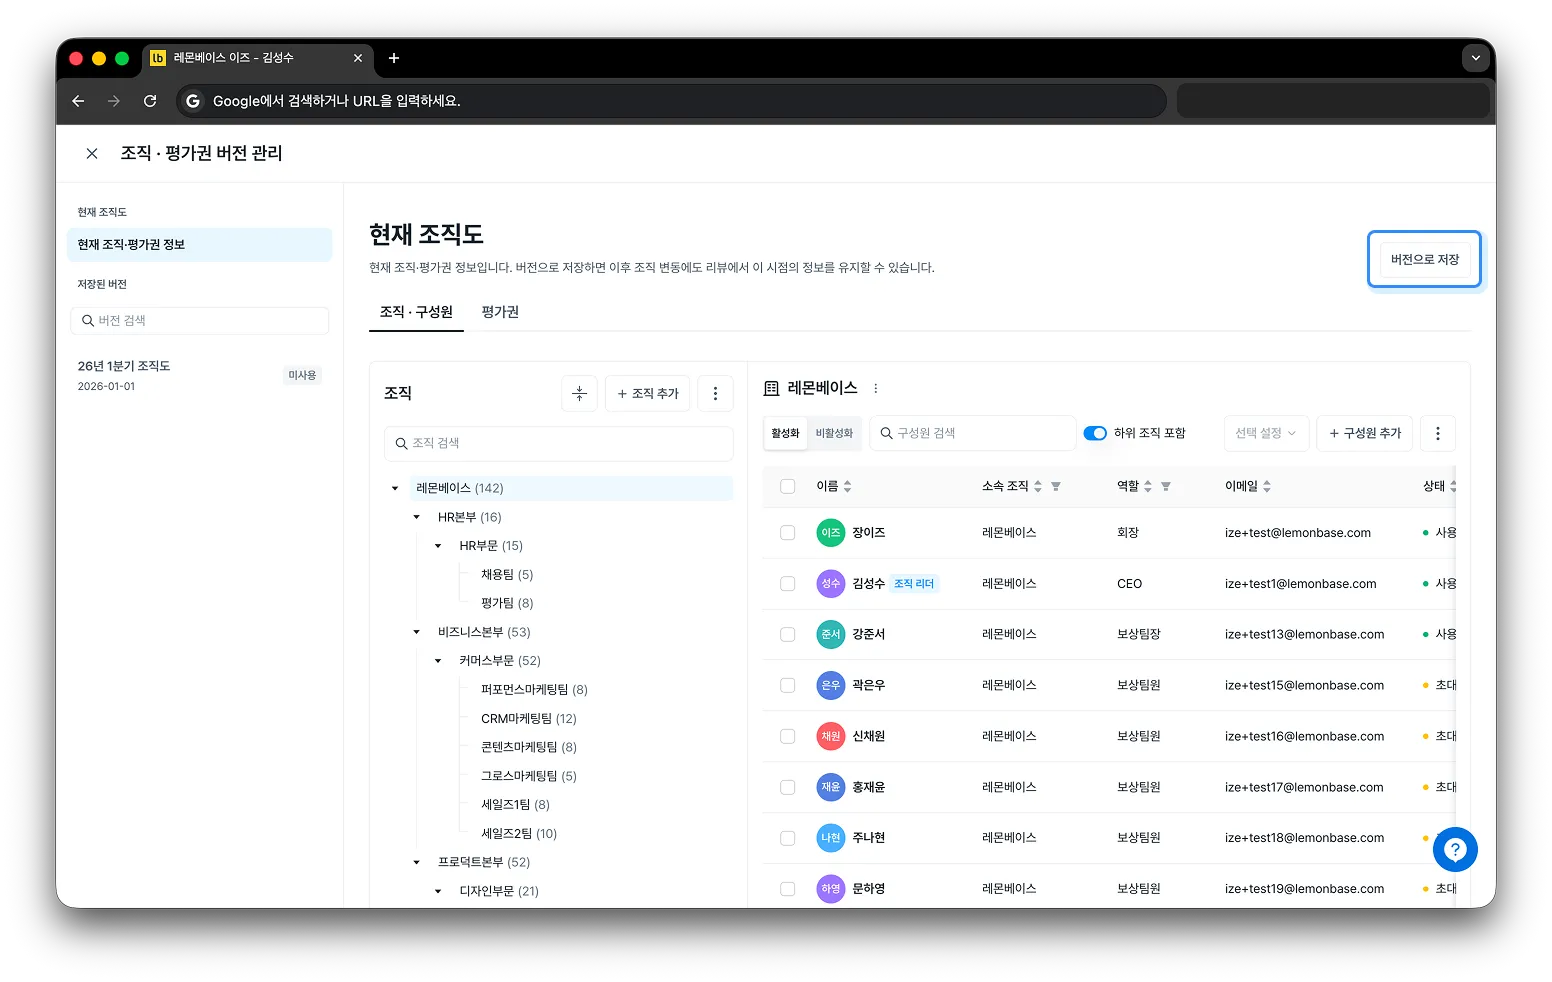1552x982 pixels.
Task: Click the 구성원 추가 button
Action: tap(1365, 433)
